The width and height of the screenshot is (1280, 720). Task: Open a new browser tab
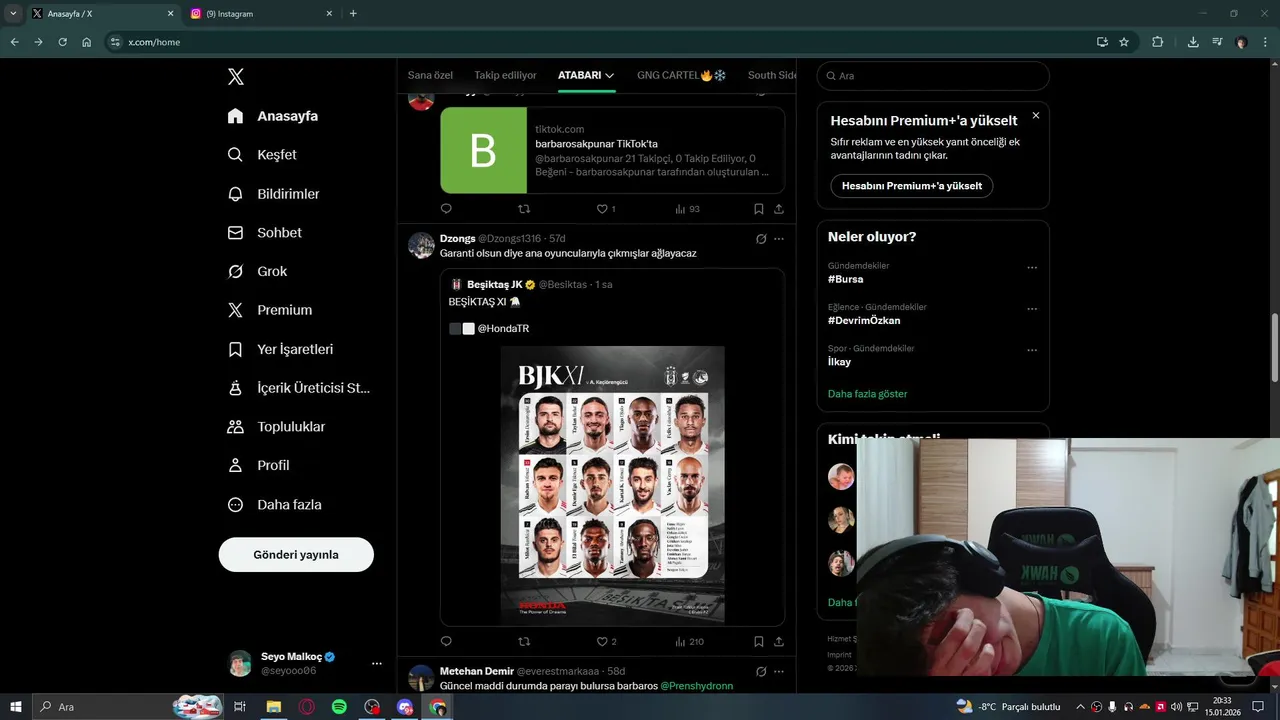pyautogui.click(x=353, y=14)
